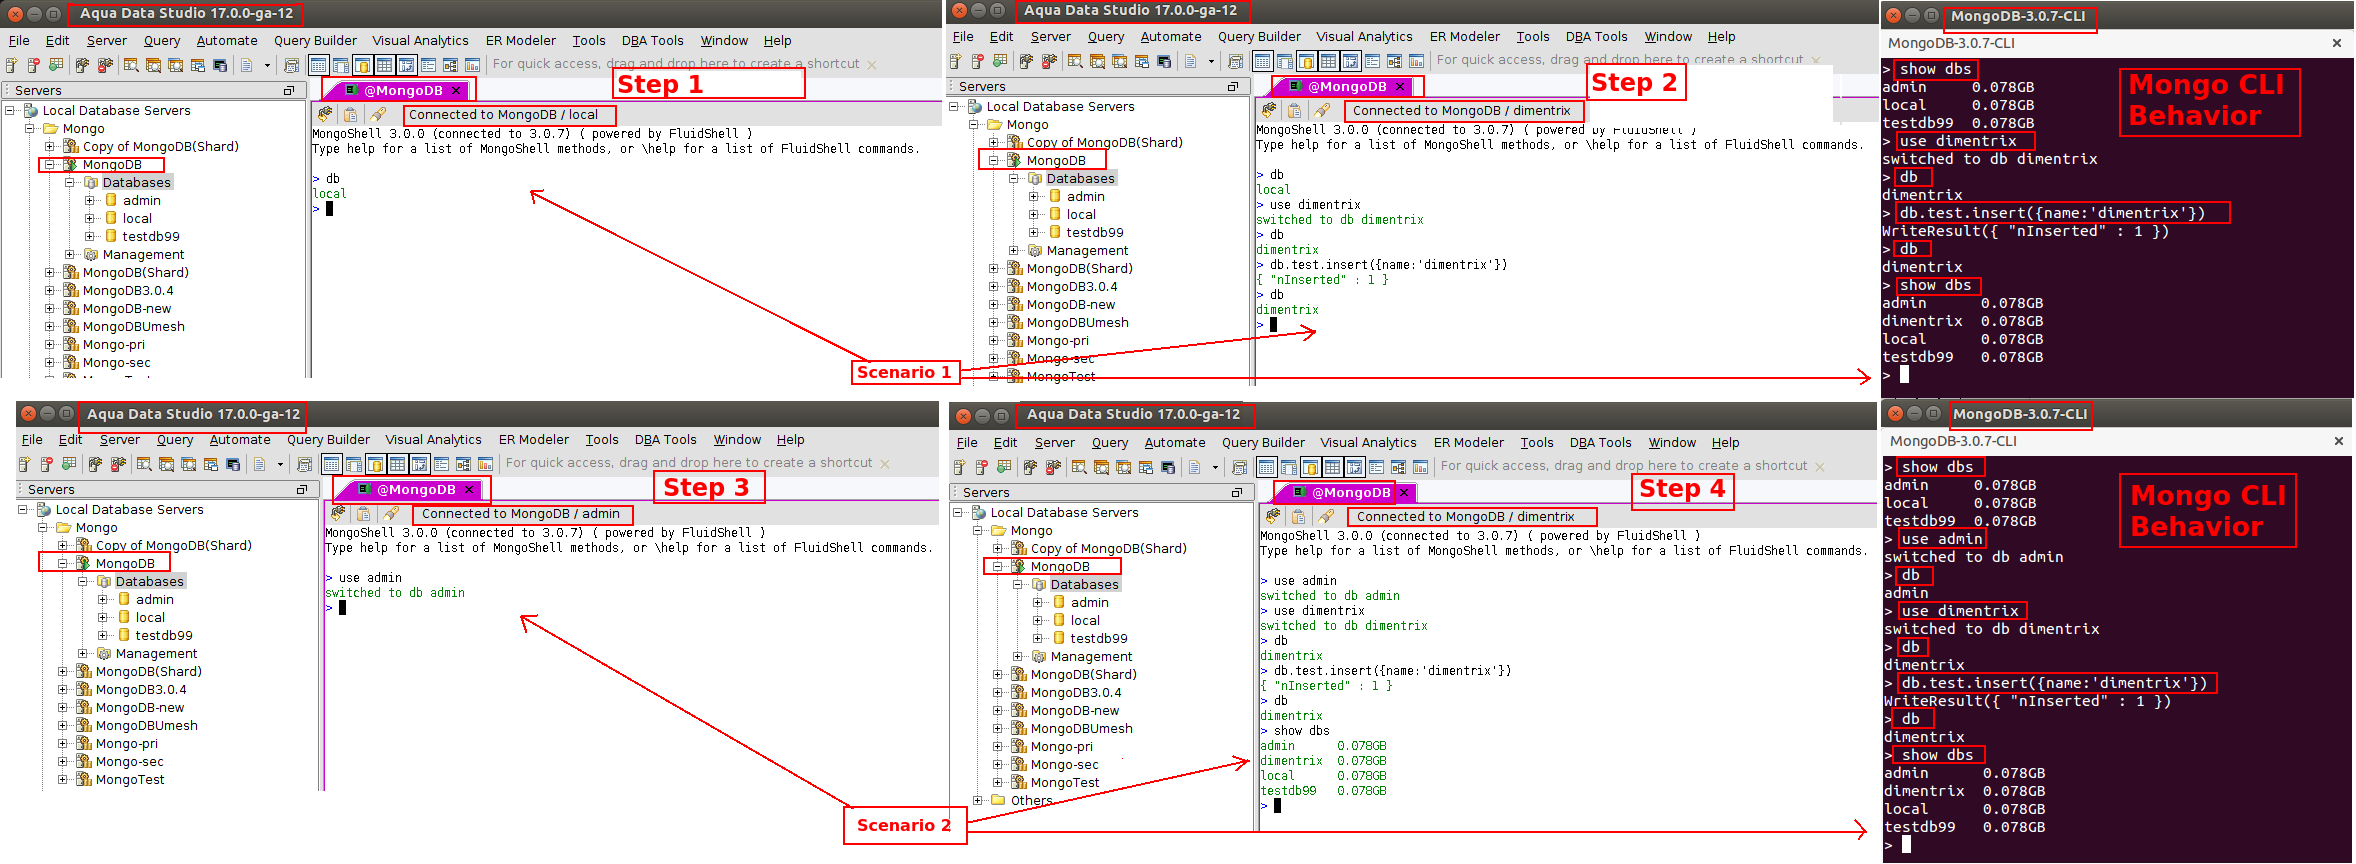Click shell prompt cursor in top-left Aqua window
2356x864 pixels.
[x=329, y=208]
